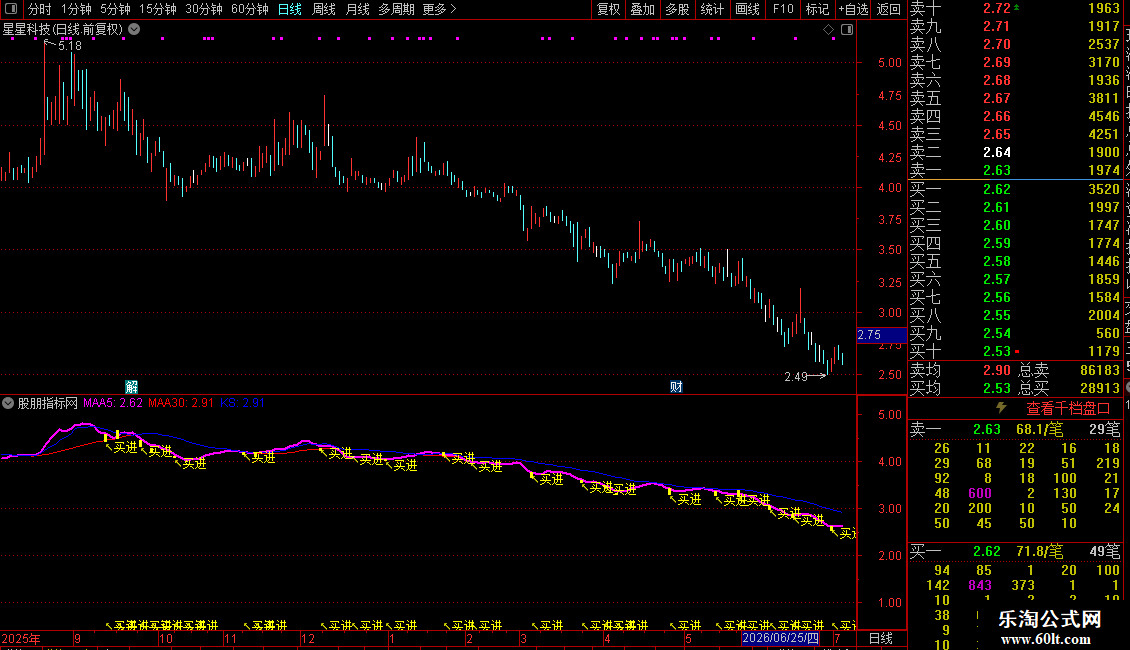The height and width of the screenshot is (650, 1130).
Task: Select the 60分钟 period
Action: [x=249, y=9]
